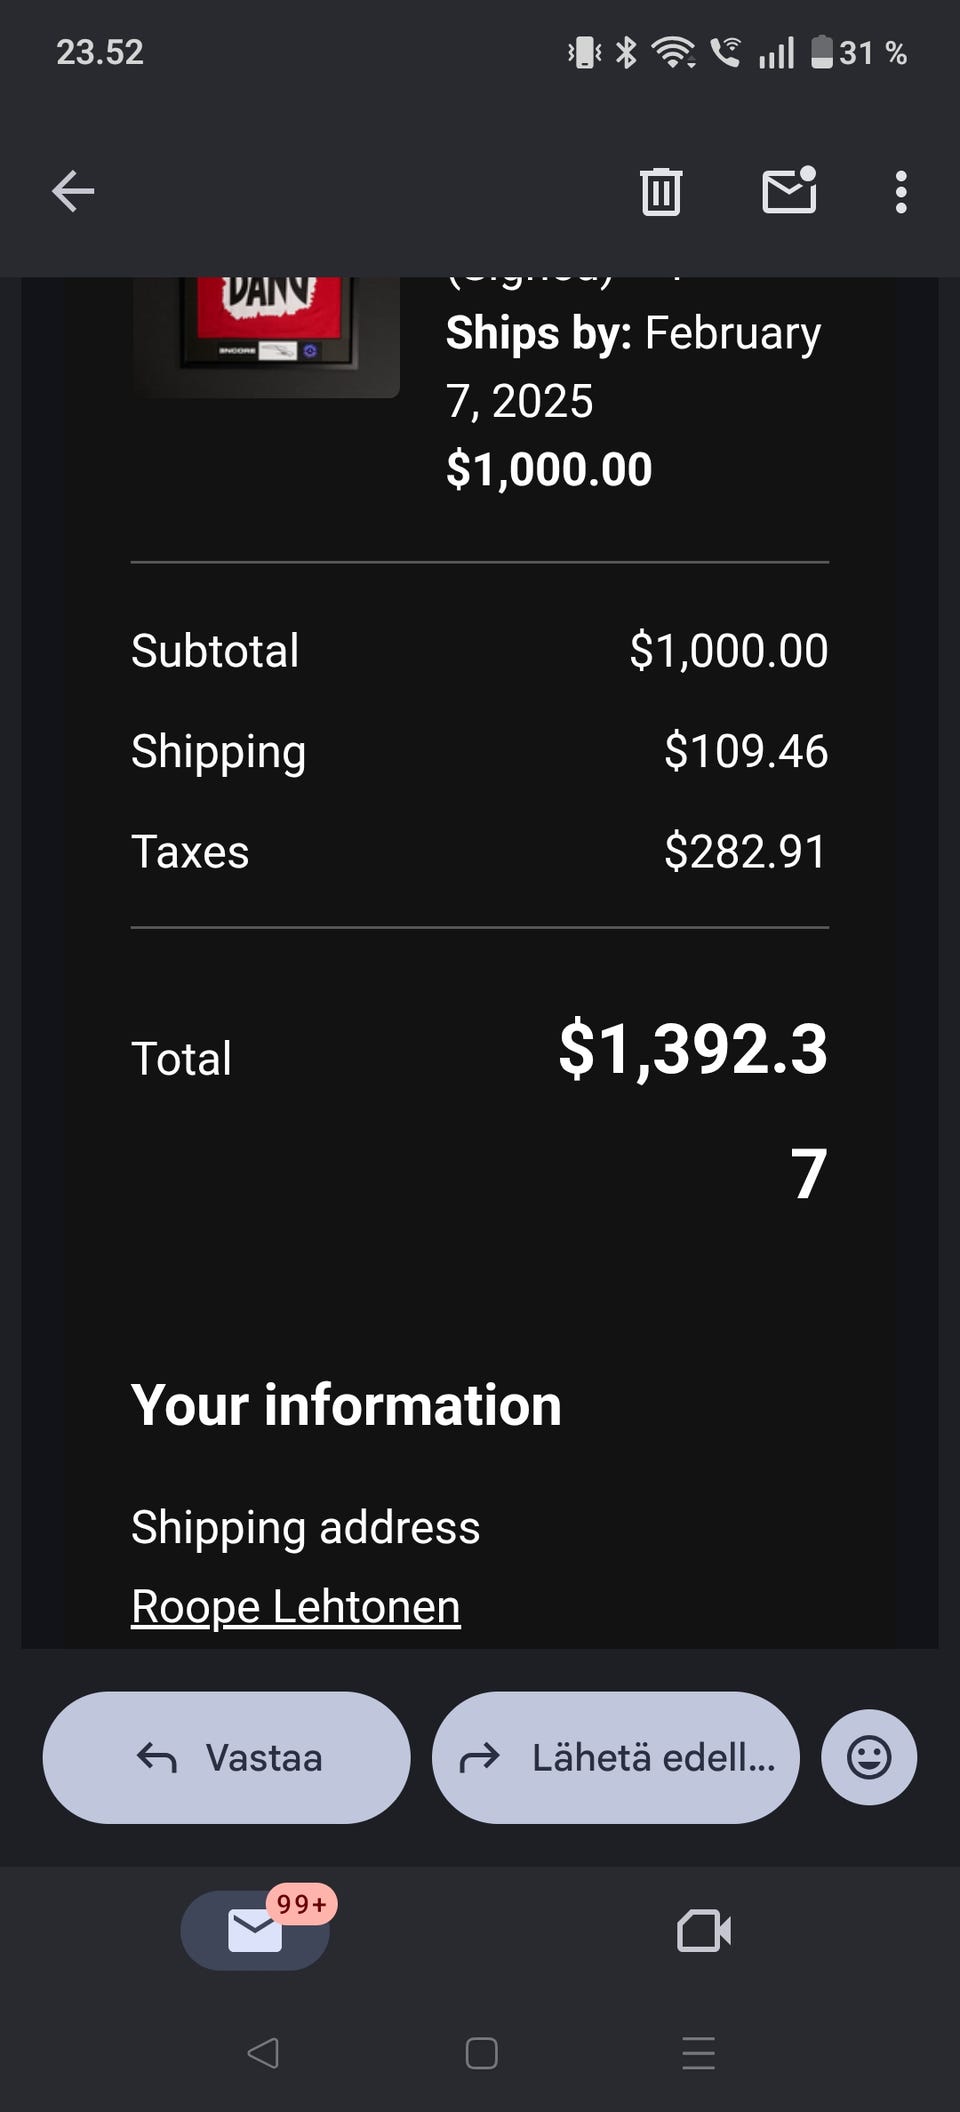Switch to the Mail tab with 99+ badge
960x2112 pixels.
tap(255, 1930)
